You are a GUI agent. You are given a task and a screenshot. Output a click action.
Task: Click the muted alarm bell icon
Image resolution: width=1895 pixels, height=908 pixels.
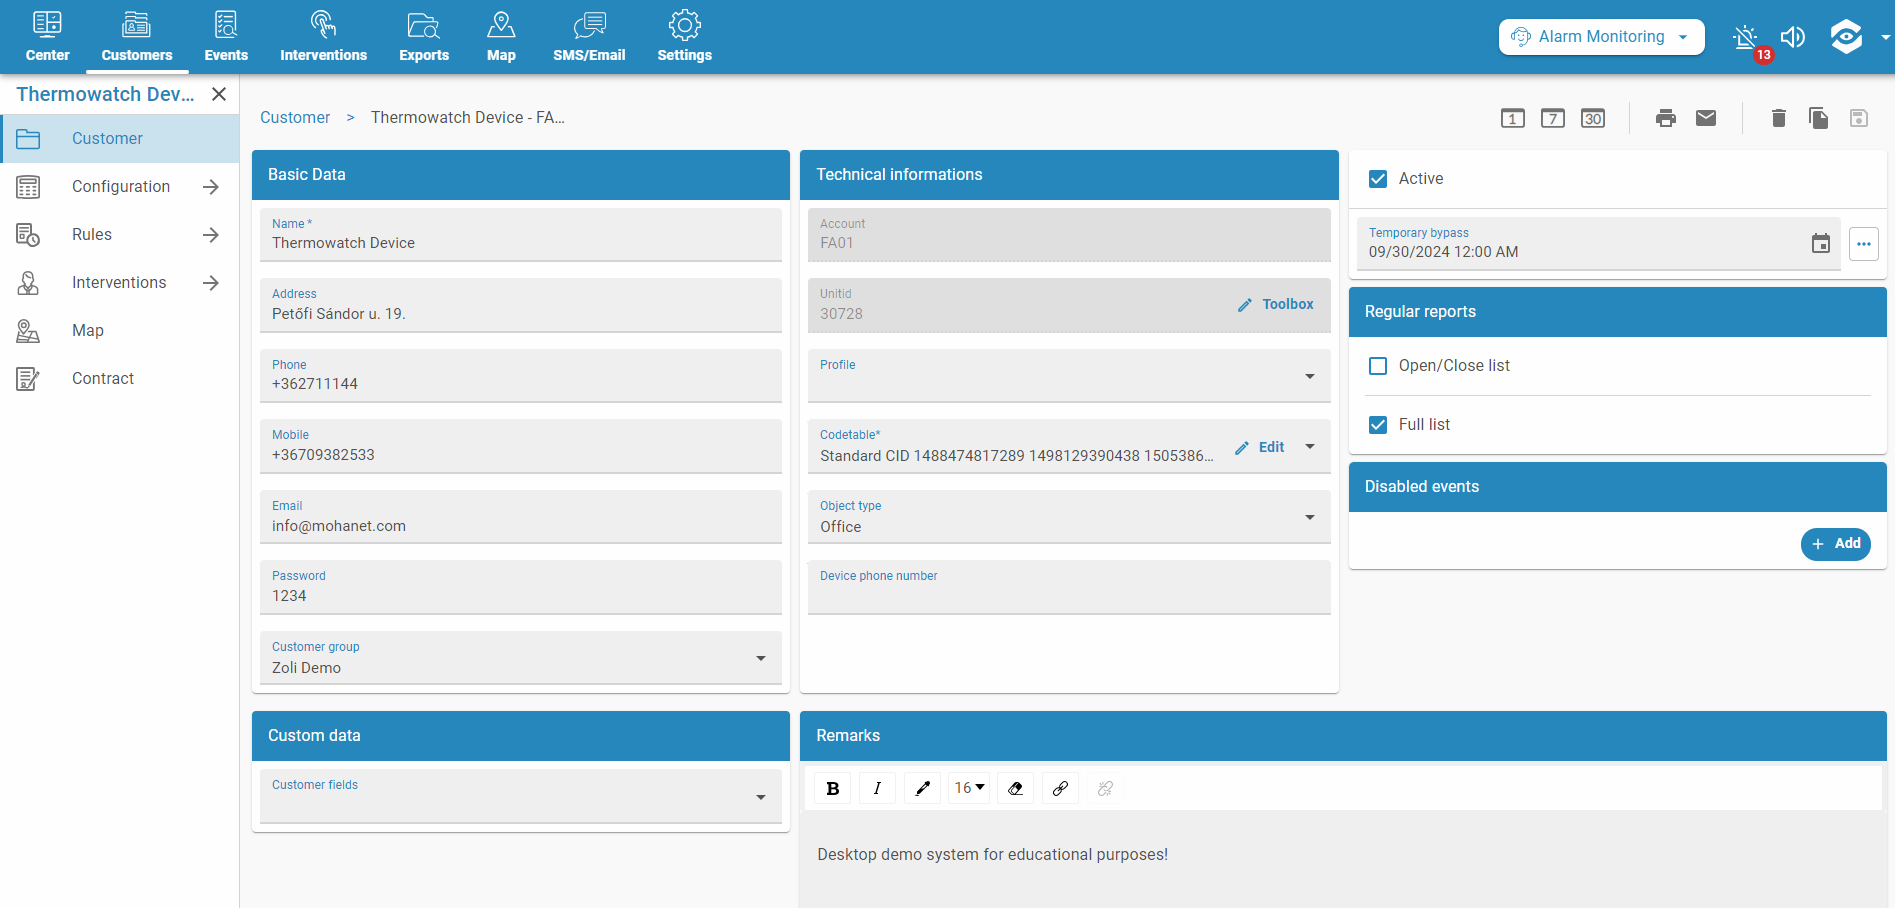(1746, 38)
